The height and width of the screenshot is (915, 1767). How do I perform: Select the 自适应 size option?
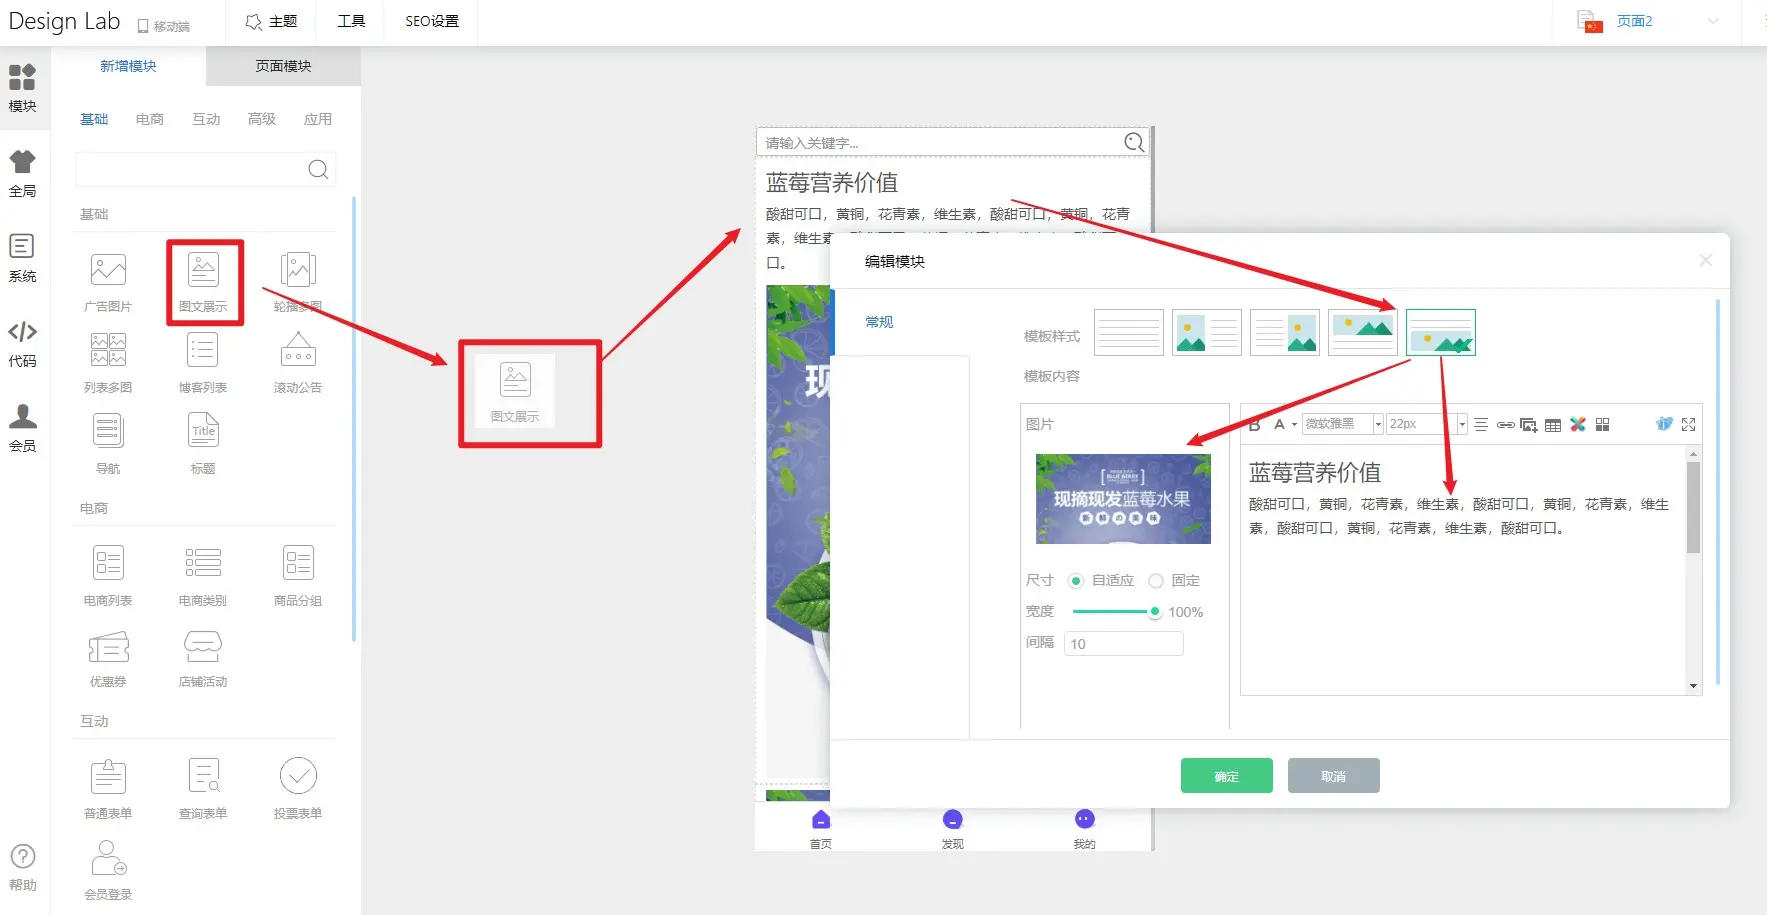point(1076,581)
